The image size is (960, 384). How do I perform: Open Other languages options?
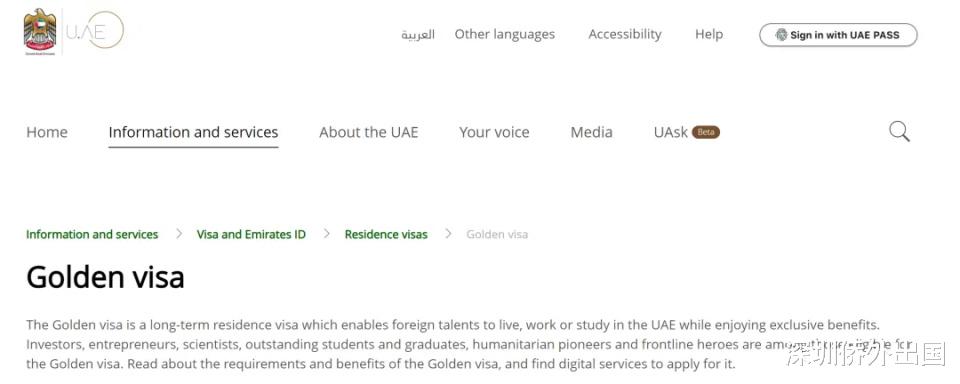click(x=504, y=34)
